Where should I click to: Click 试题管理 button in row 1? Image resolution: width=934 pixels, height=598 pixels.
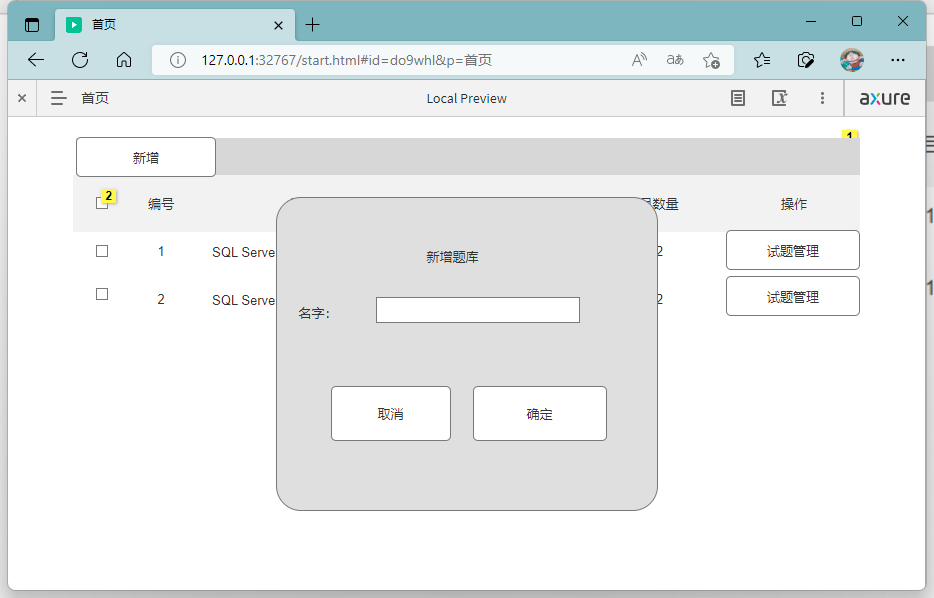tap(793, 250)
